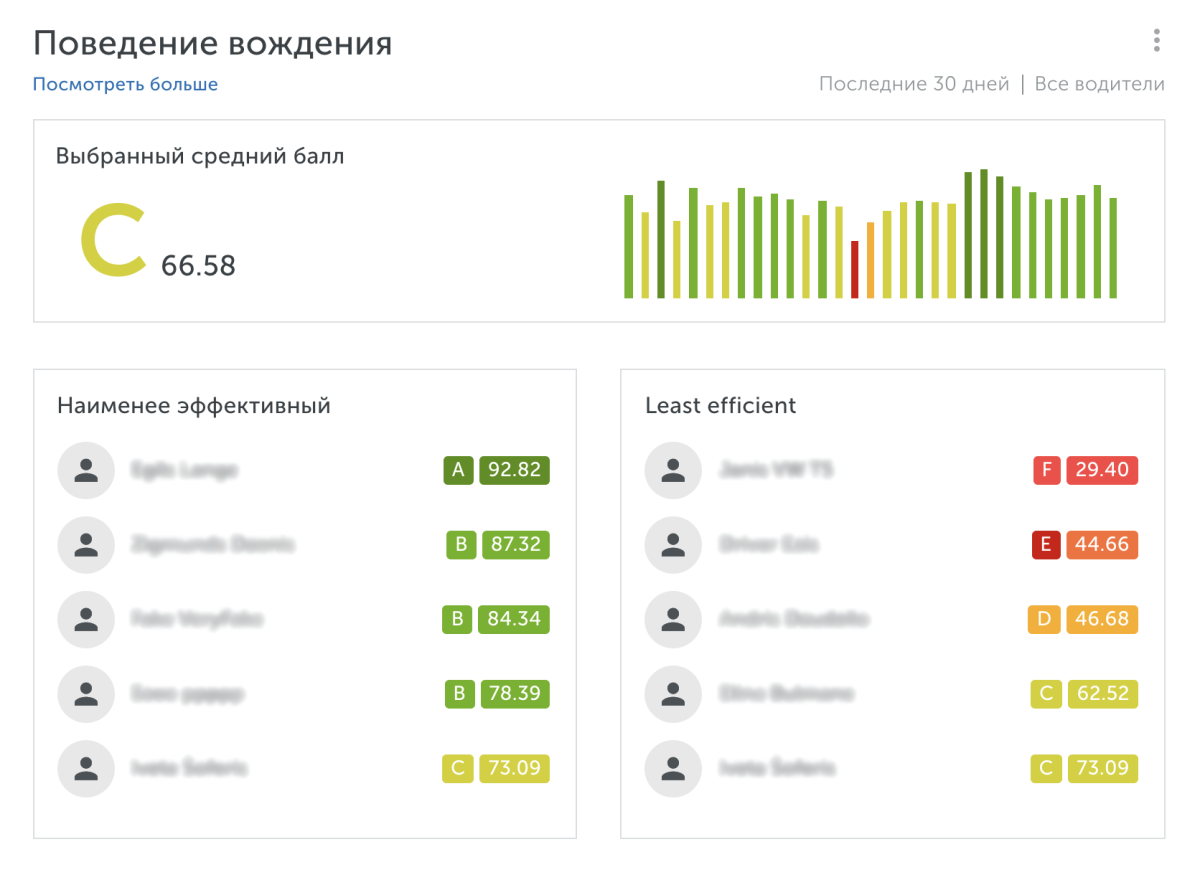The width and height of the screenshot is (1200, 885).
Task: Open the 'Последние 30 дней' period filter
Action: click(914, 84)
